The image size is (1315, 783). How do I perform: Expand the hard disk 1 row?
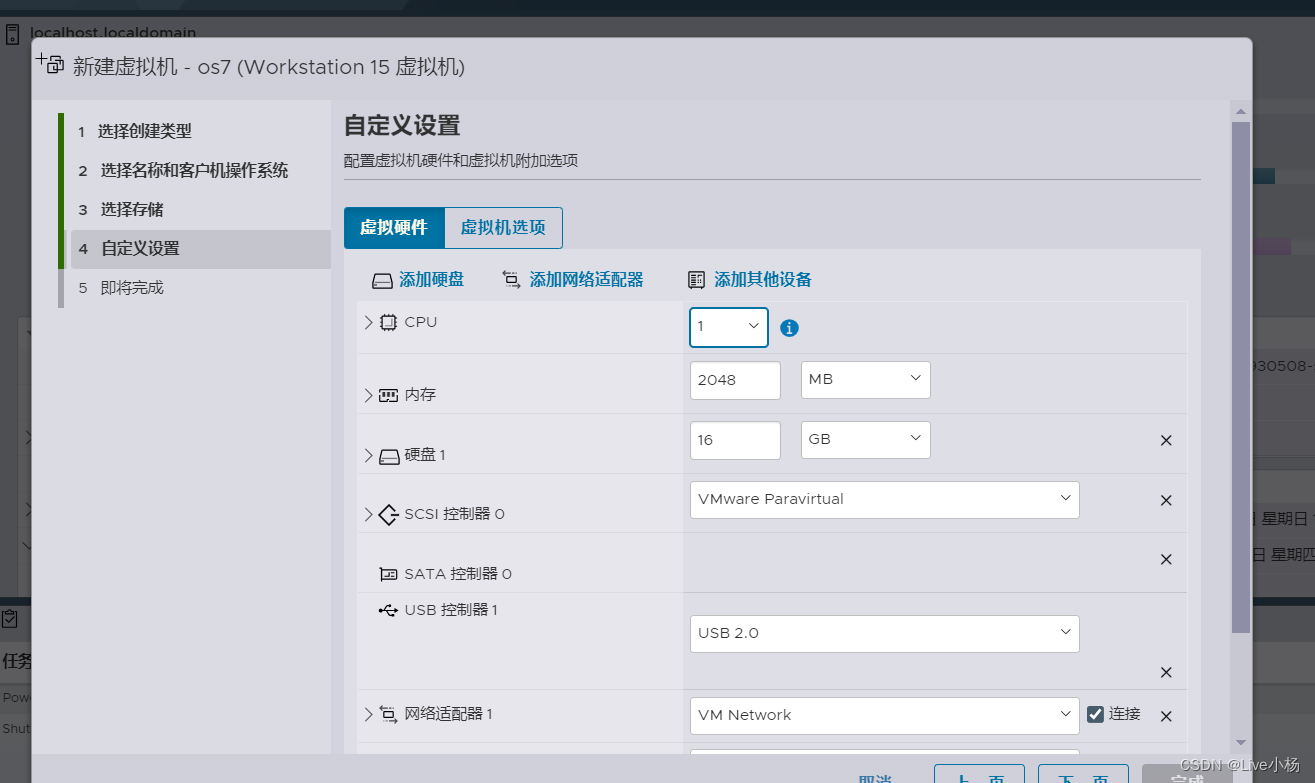coord(368,455)
